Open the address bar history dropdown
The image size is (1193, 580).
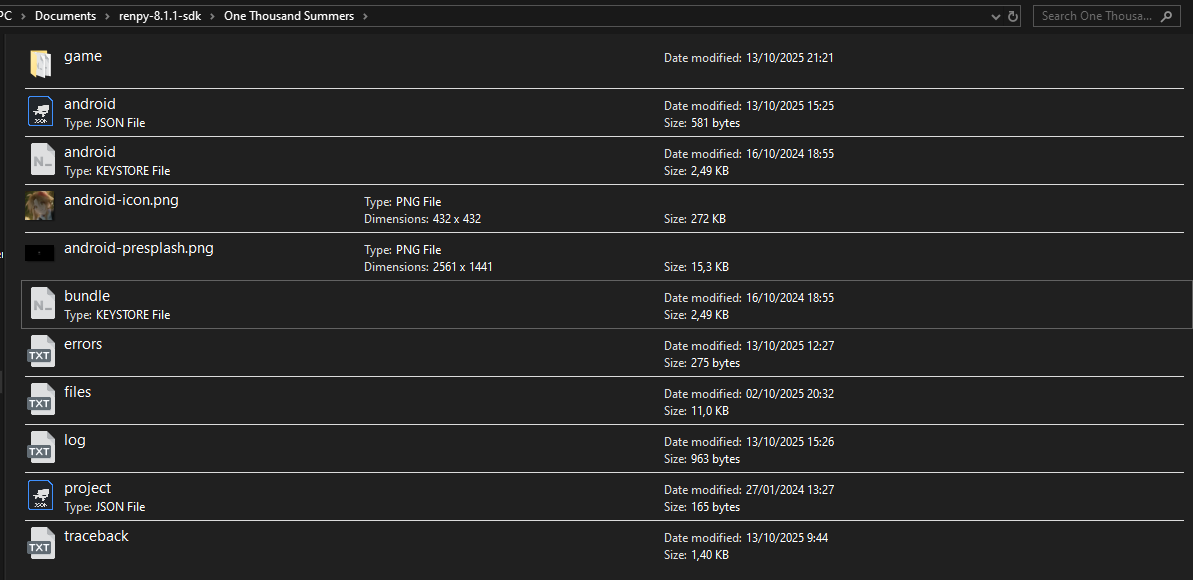point(995,16)
